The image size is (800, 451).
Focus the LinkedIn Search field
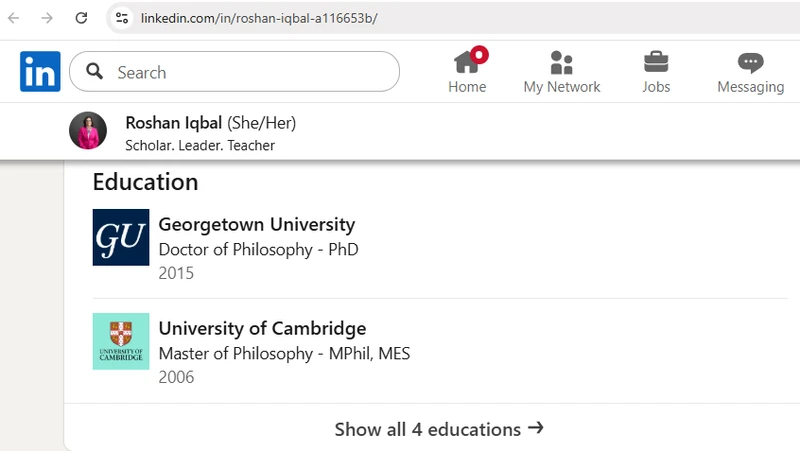click(x=234, y=71)
